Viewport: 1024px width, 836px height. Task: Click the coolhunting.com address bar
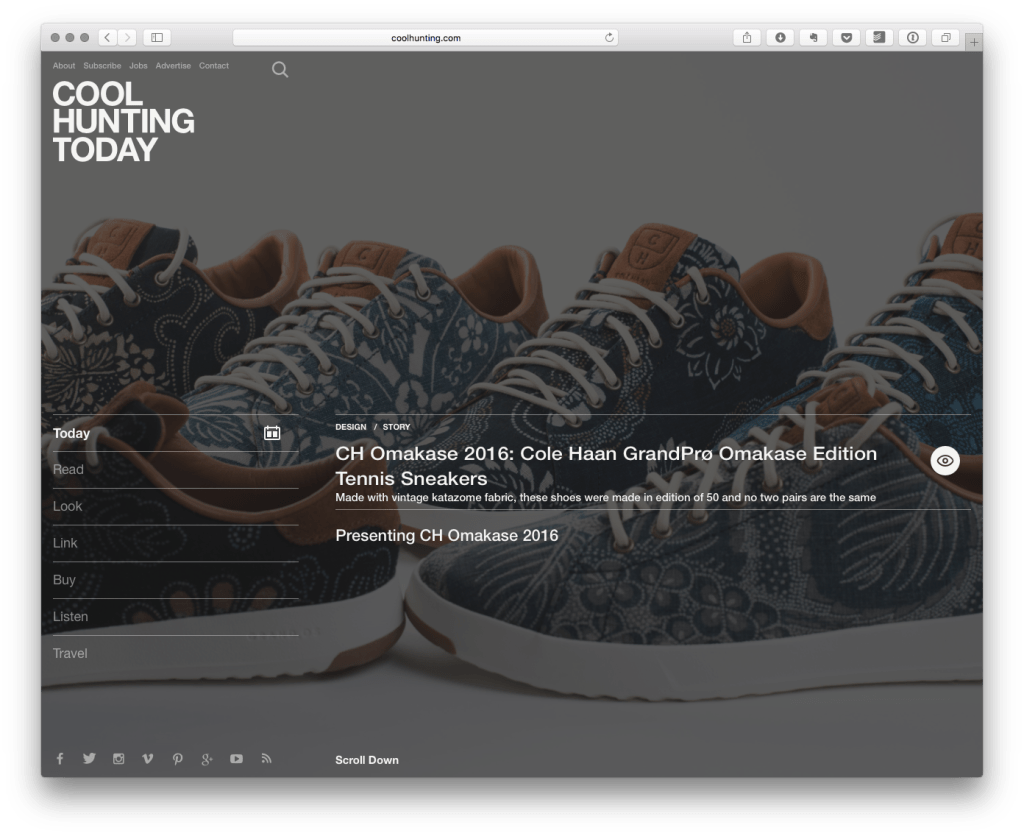pos(425,38)
